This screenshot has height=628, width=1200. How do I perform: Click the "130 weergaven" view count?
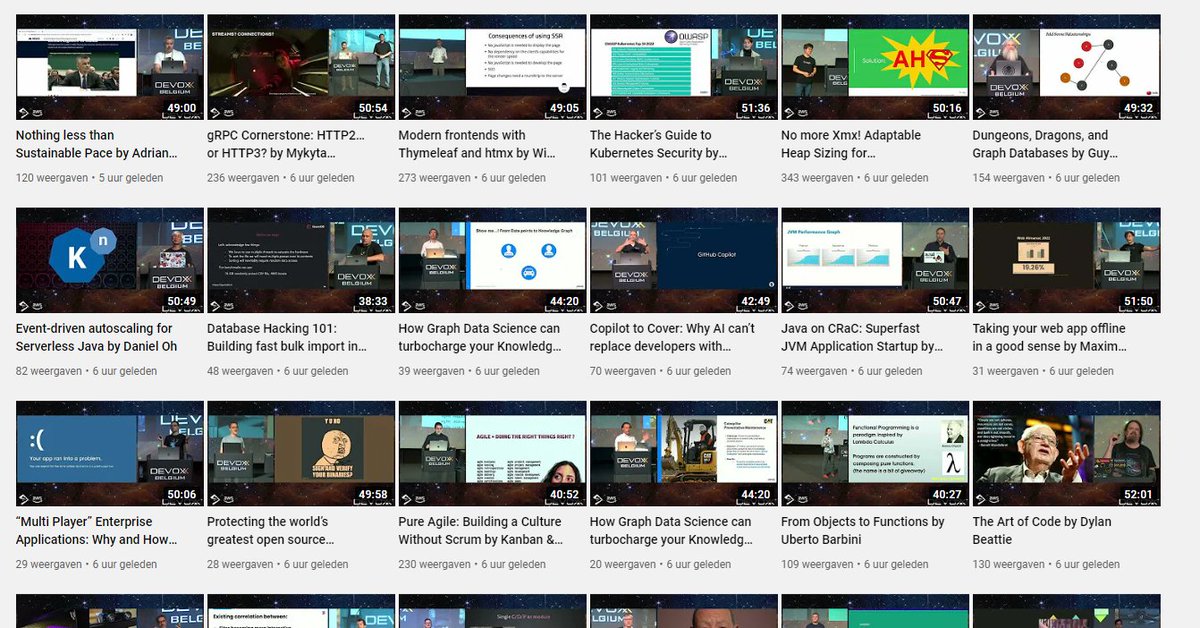point(1009,564)
